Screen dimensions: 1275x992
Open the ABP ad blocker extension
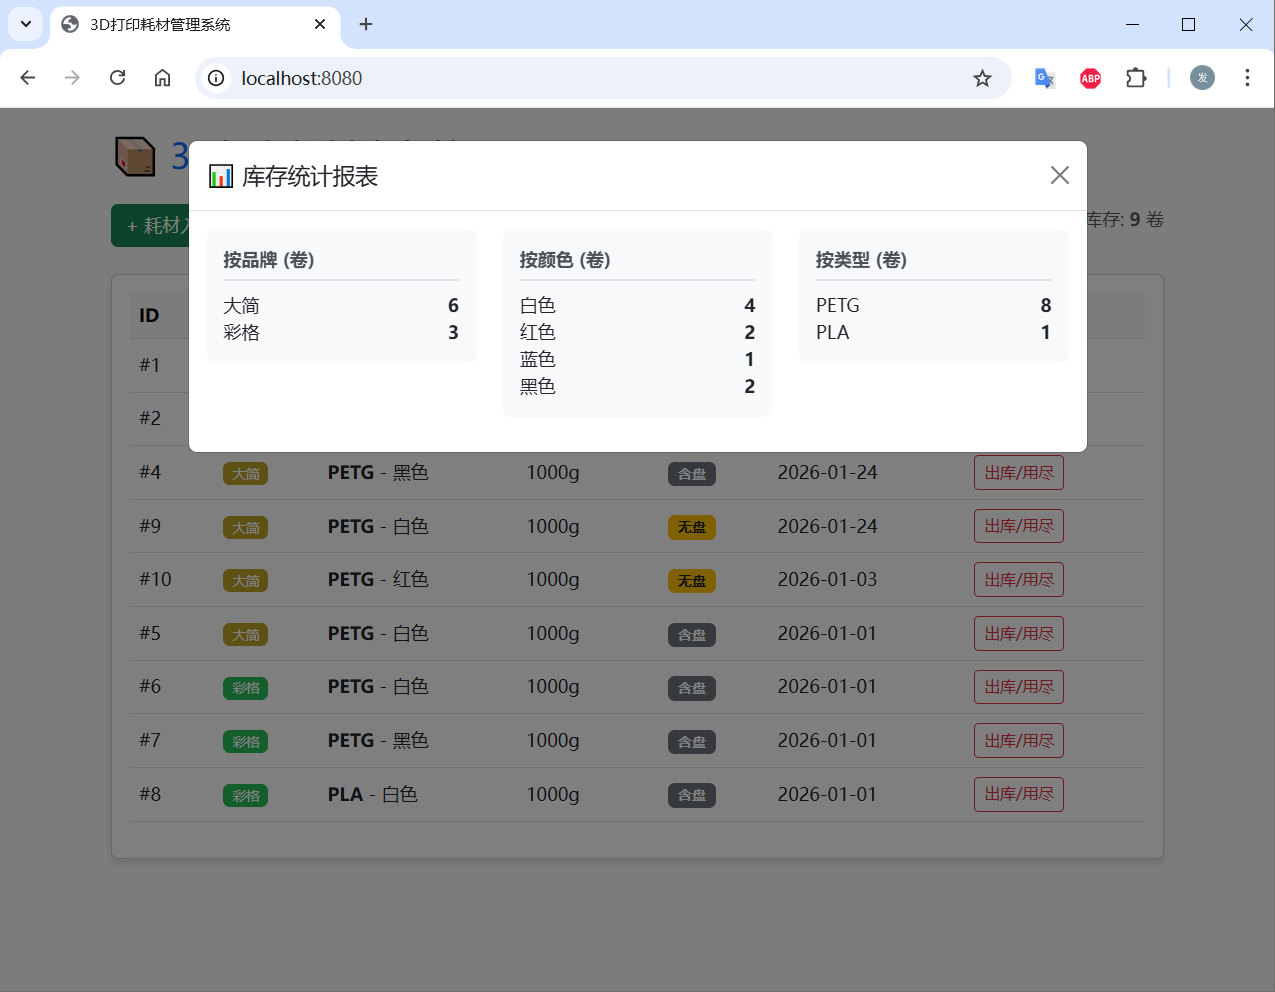tap(1090, 78)
